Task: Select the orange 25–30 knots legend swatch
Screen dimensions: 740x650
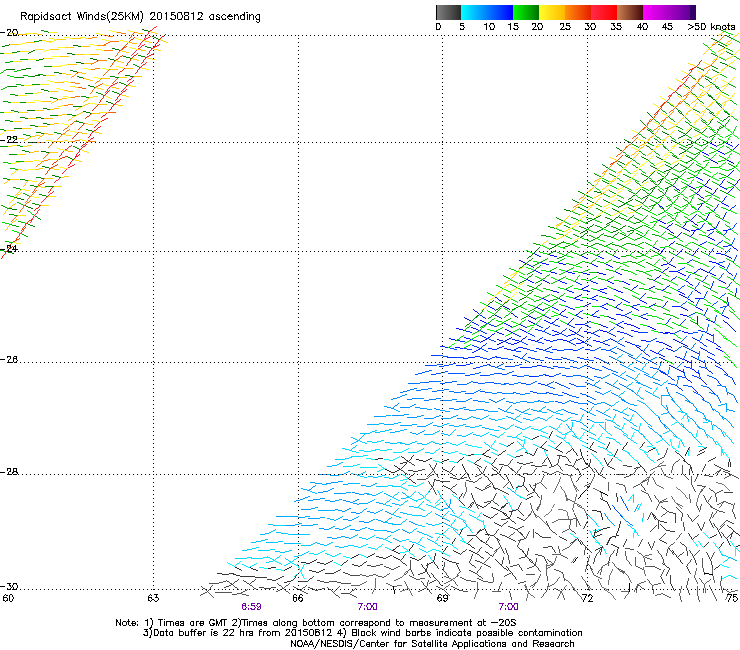Action: [x=578, y=12]
